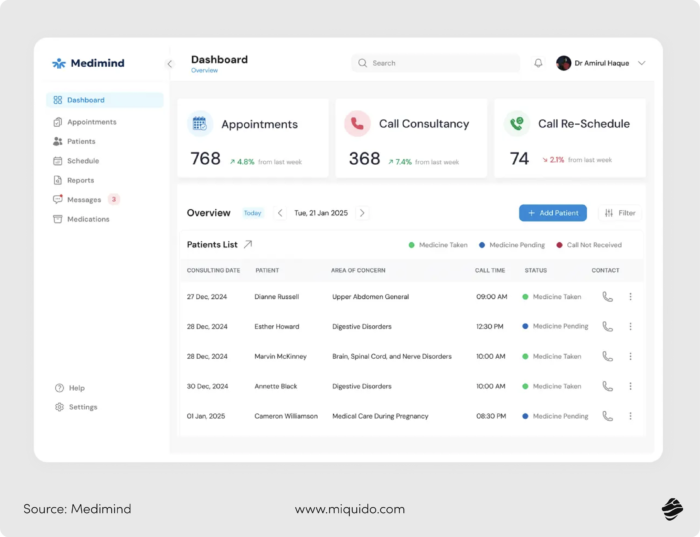Call Marvin McKinney using the phone icon
The image size is (700, 537).
pyautogui.click(x=608, y=356)
